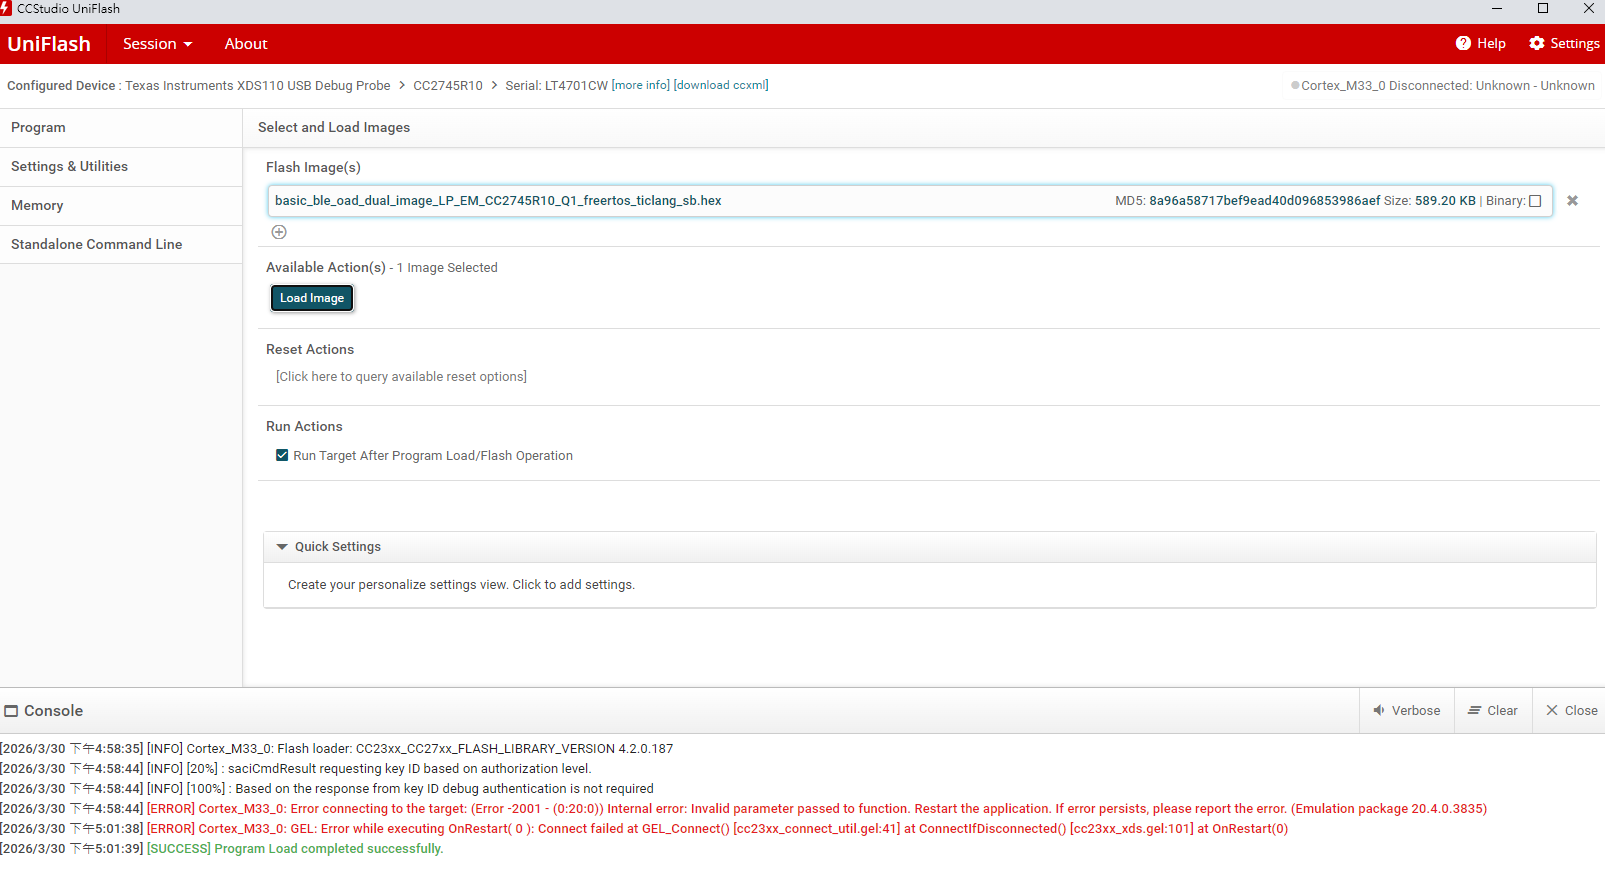Image resolution: width=1605 pixels, height=871 pixels.
Task: Click the Cortex_M33_0 connection status indicator
Action: coord(1295,86)
